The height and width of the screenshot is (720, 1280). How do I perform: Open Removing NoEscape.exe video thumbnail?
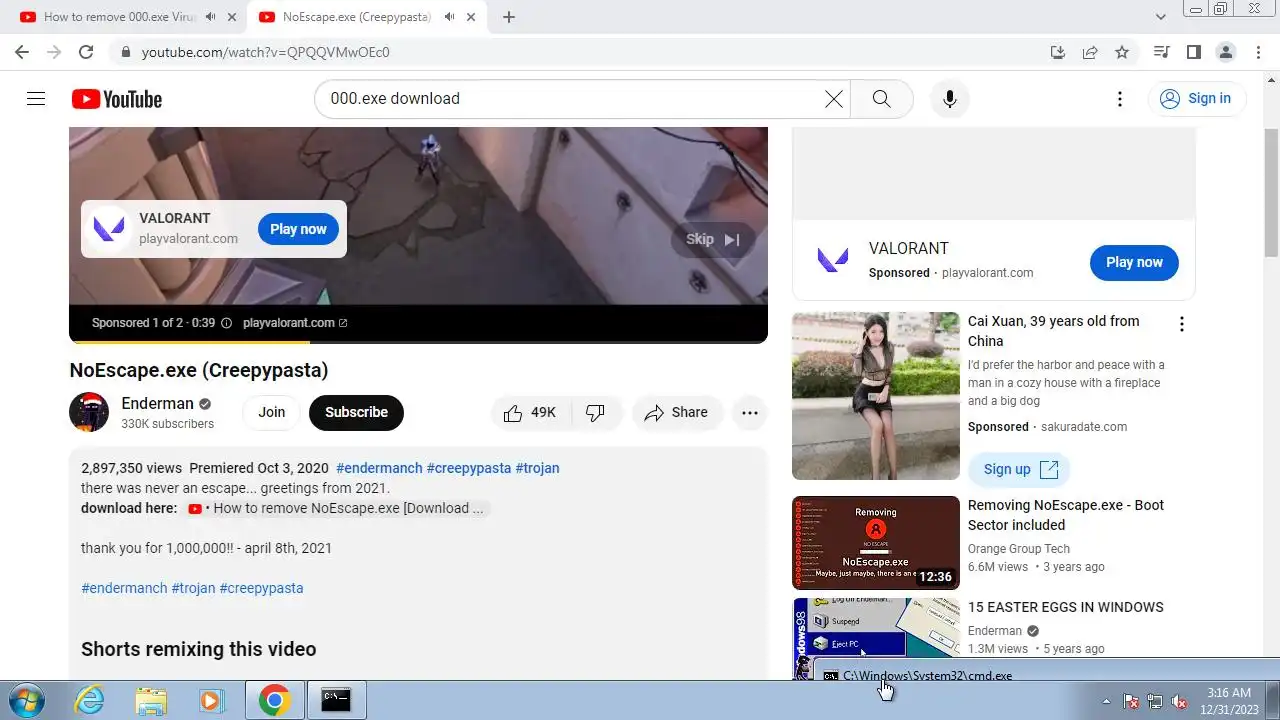[875, 543]
